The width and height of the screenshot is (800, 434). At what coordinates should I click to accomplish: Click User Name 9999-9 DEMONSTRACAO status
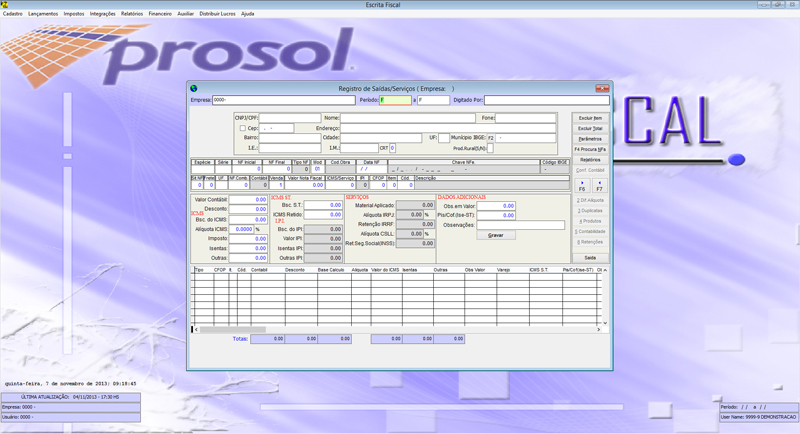758,417
